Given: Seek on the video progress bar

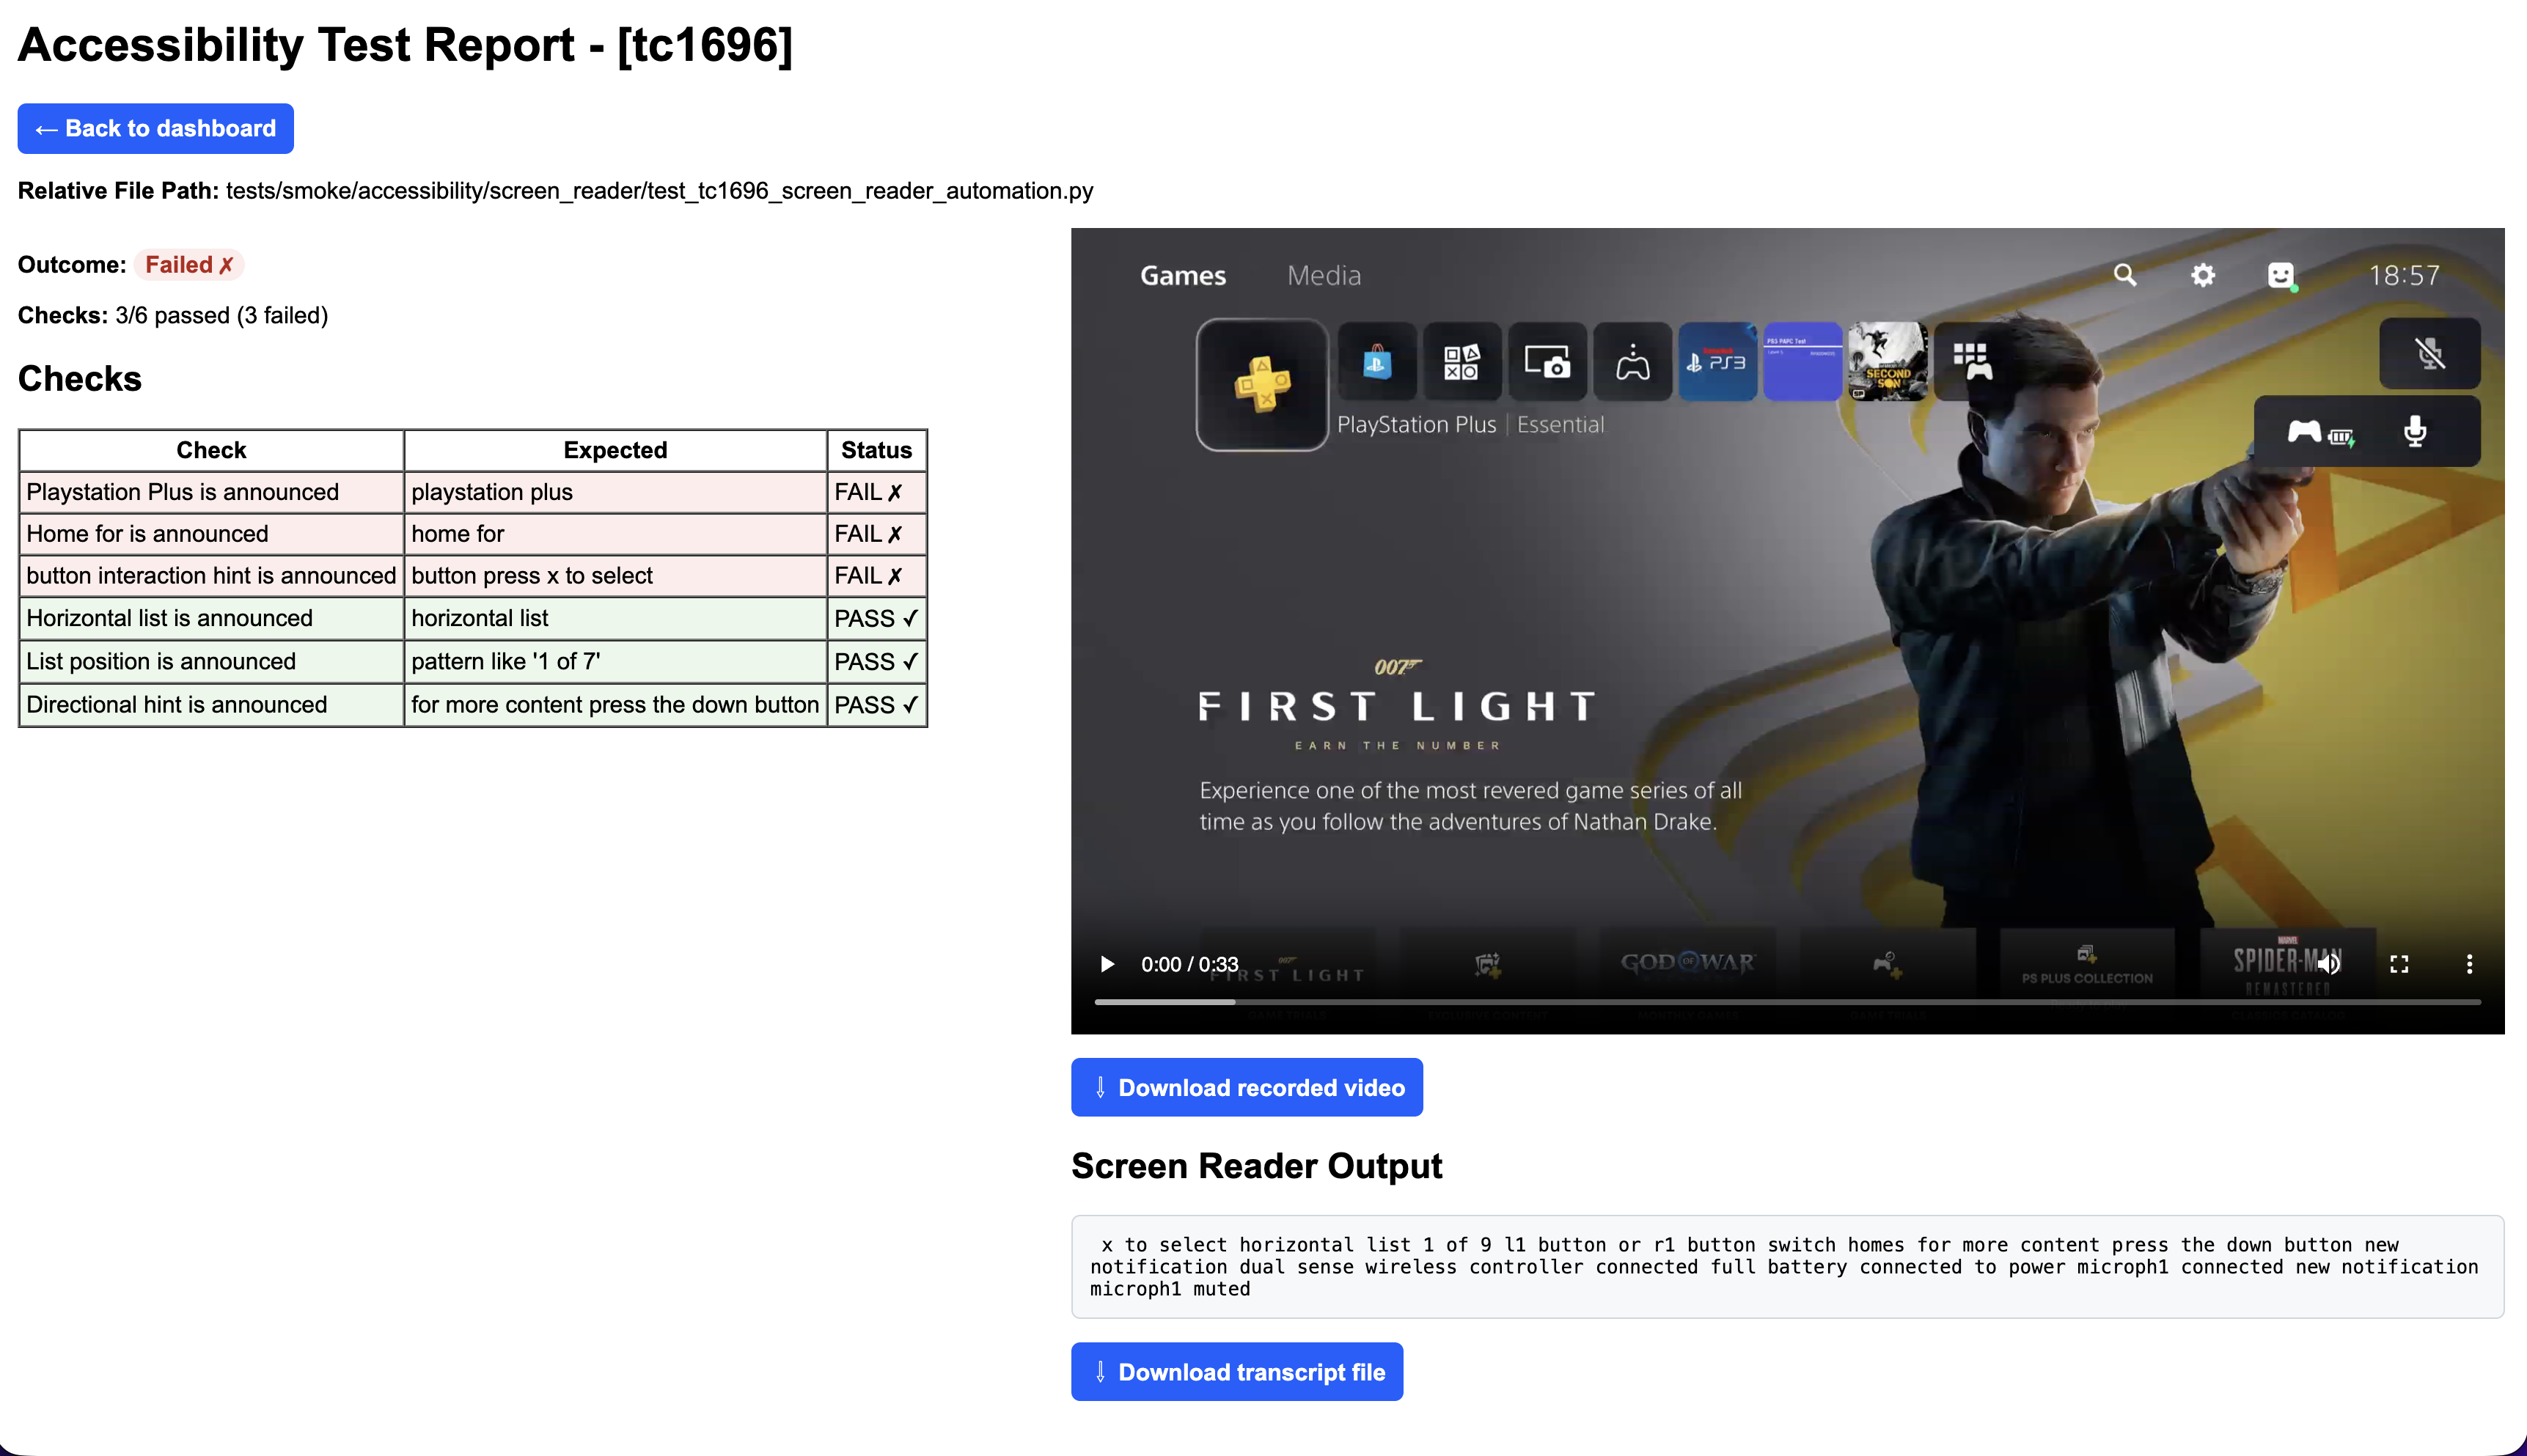Looking at the screenshot, I should 1787,1001.
